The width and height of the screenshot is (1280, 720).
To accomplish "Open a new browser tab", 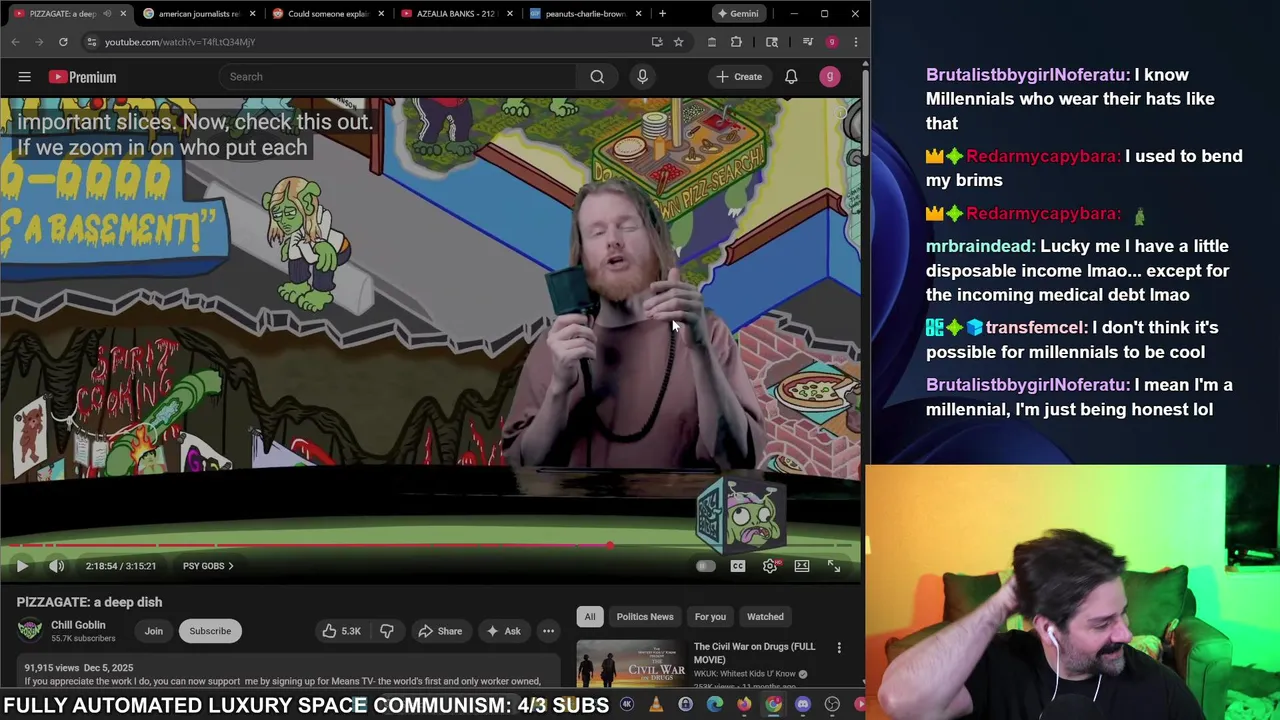I will (x=662, y=14).
